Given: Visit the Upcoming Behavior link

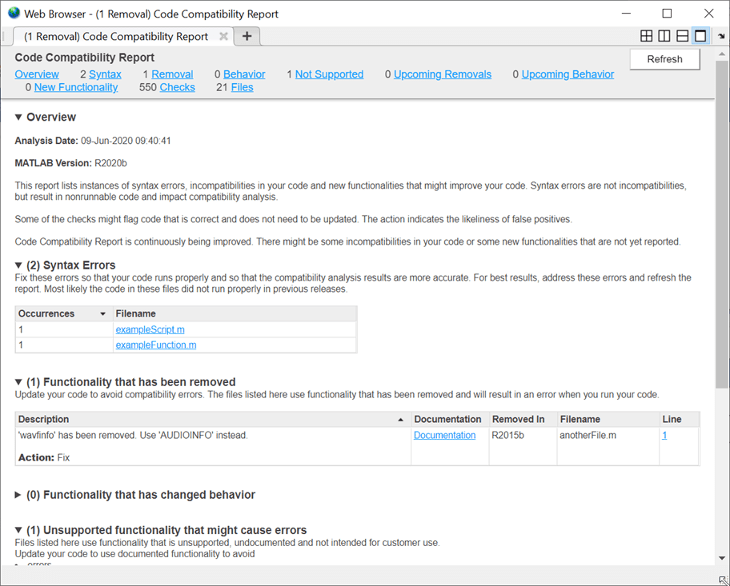Looking at the screenshot, I should point(568,74).
